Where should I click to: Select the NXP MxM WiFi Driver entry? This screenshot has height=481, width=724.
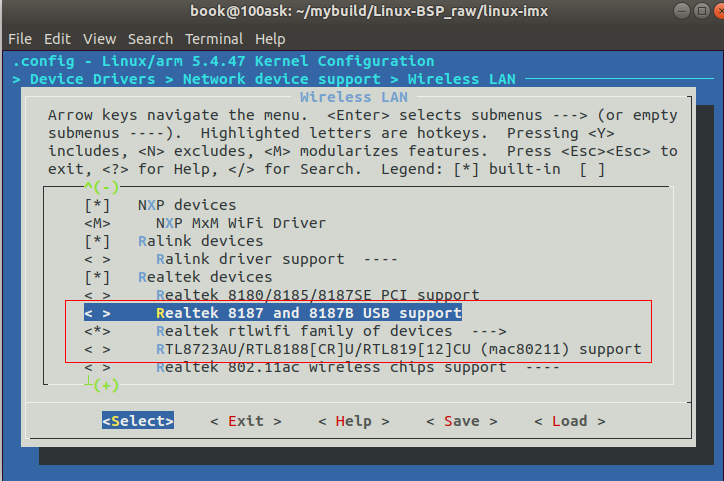[x=241, y=223]
